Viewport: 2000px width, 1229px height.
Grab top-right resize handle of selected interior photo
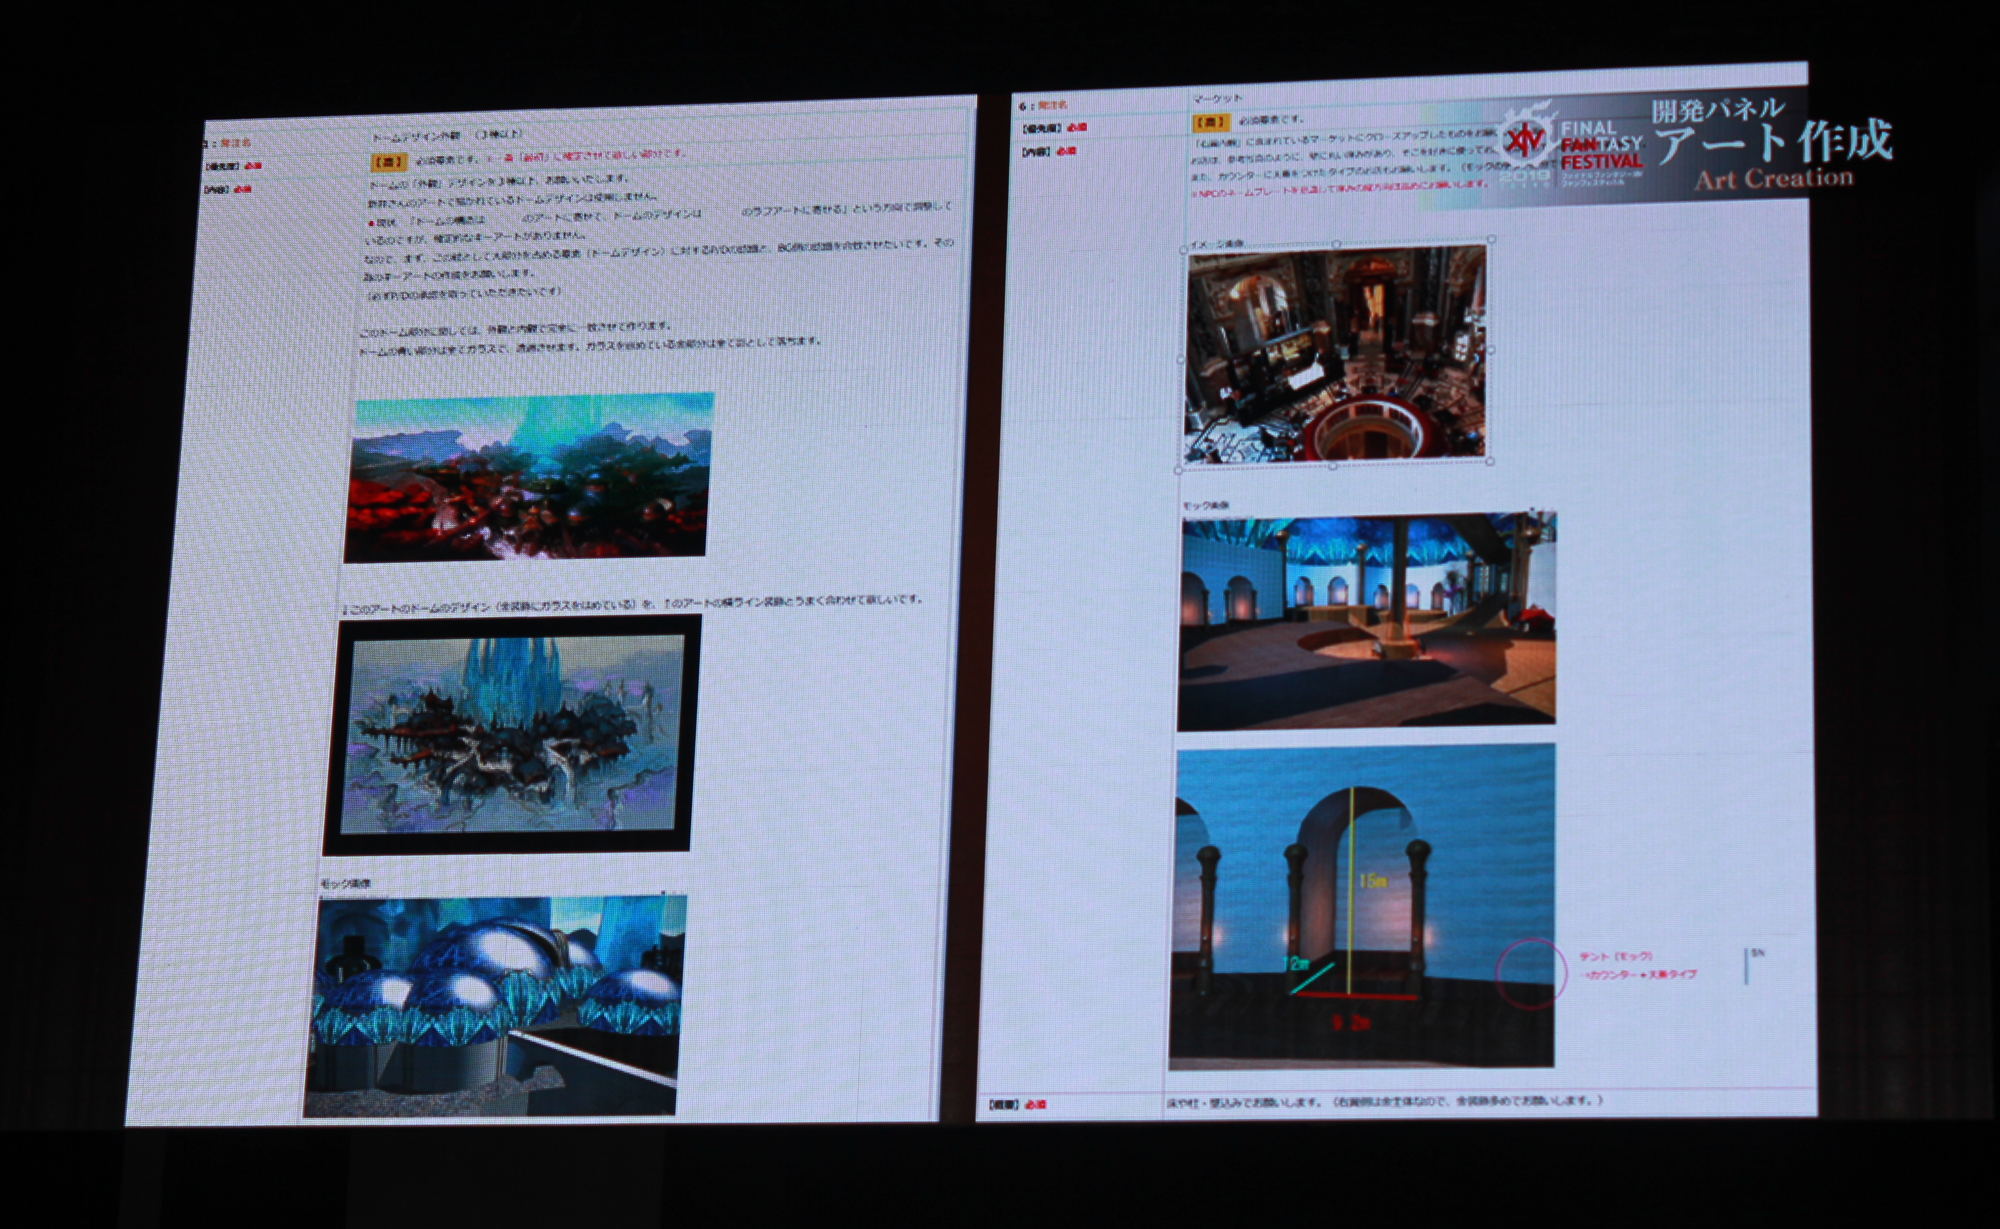(1491, 240)
